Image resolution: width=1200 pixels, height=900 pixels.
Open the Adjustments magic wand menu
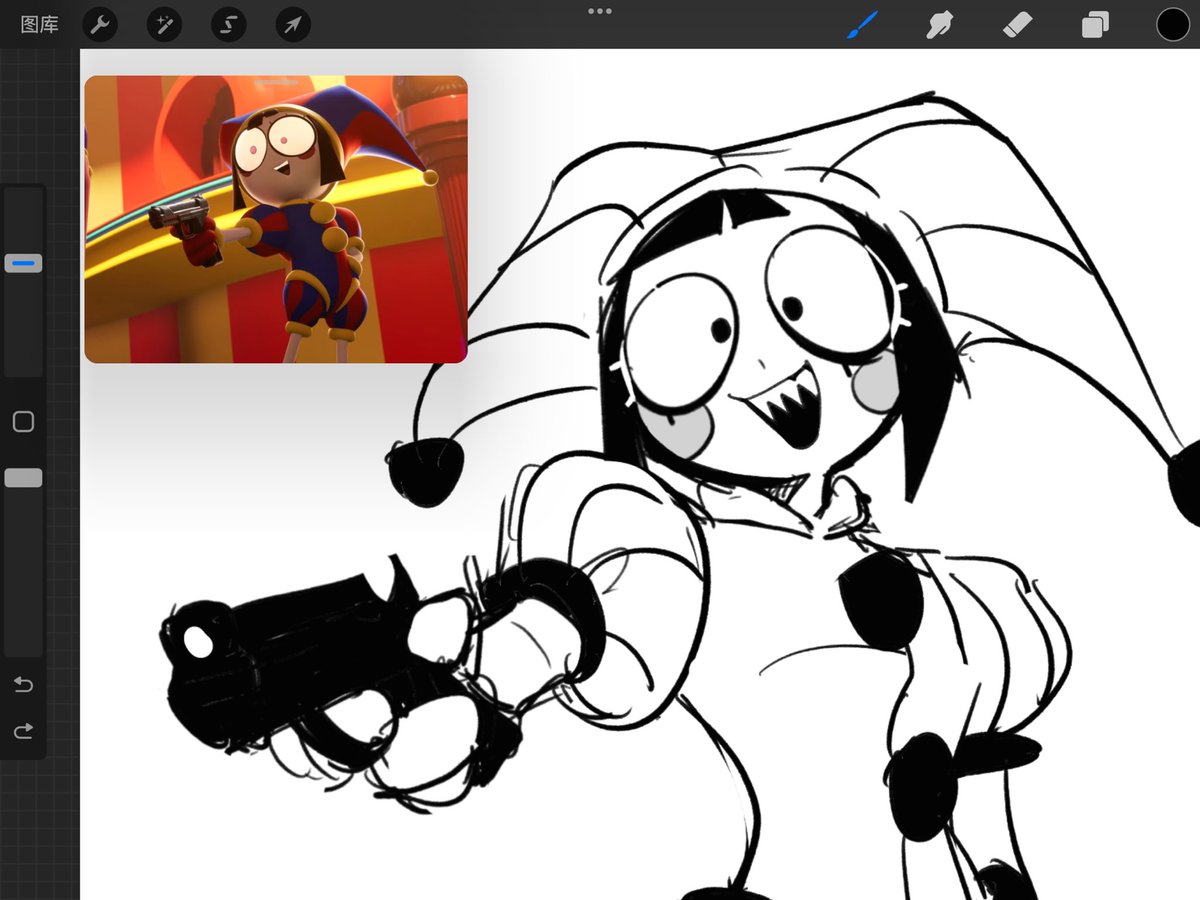(x=164, y=24)
